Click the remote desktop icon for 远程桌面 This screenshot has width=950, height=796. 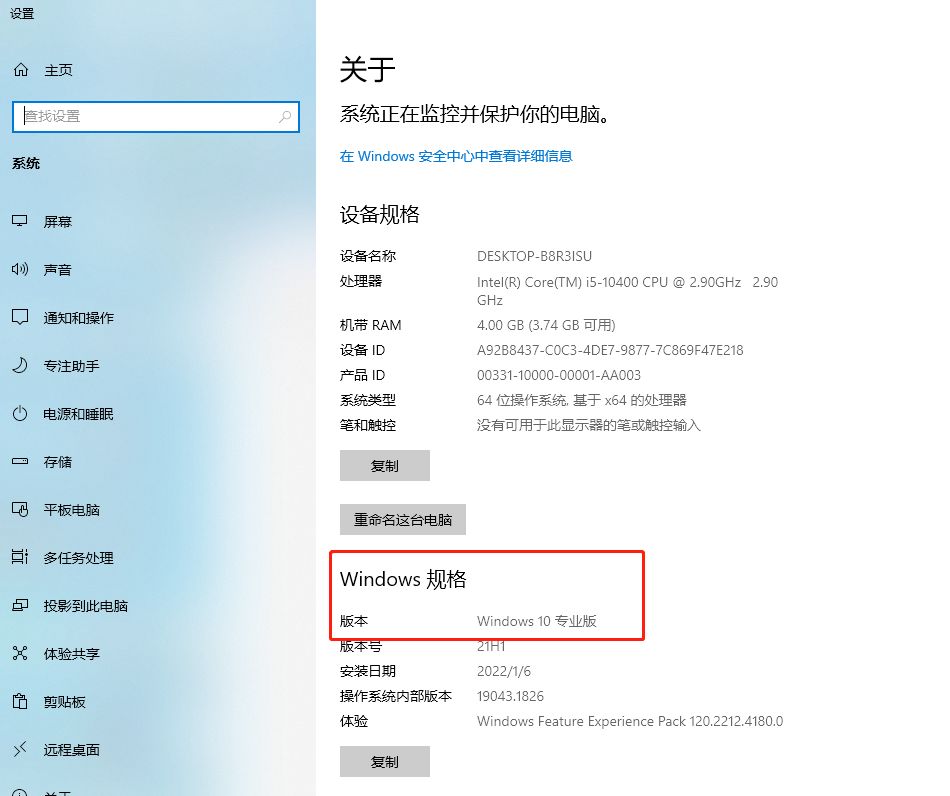pos(20,749)
